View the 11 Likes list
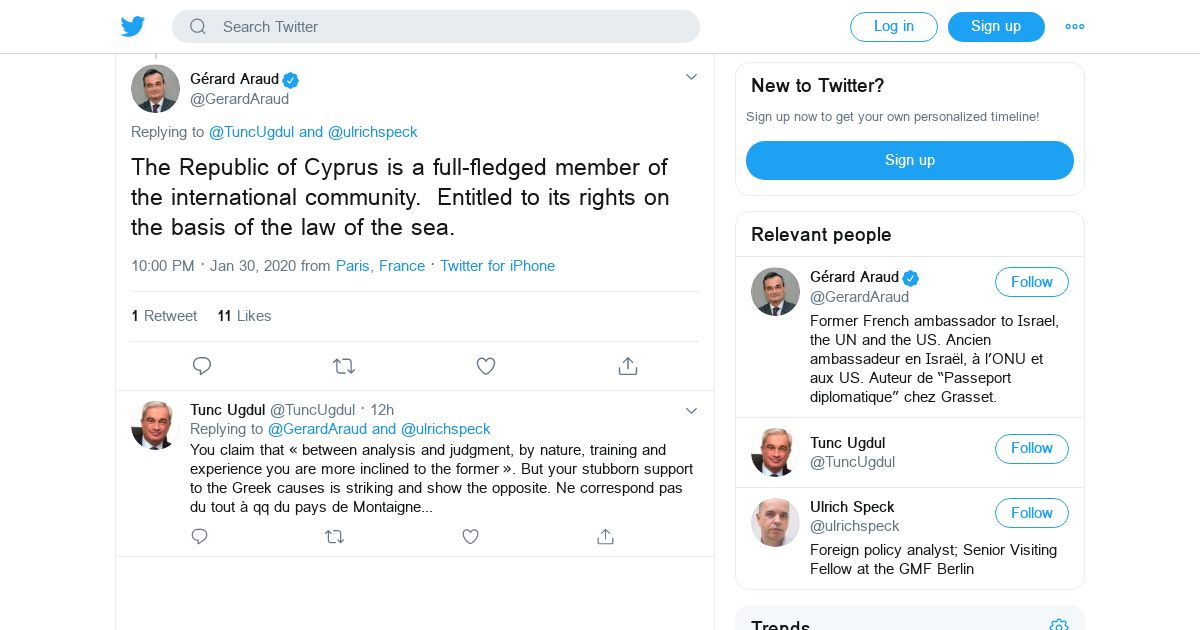 tap(244, 316)
